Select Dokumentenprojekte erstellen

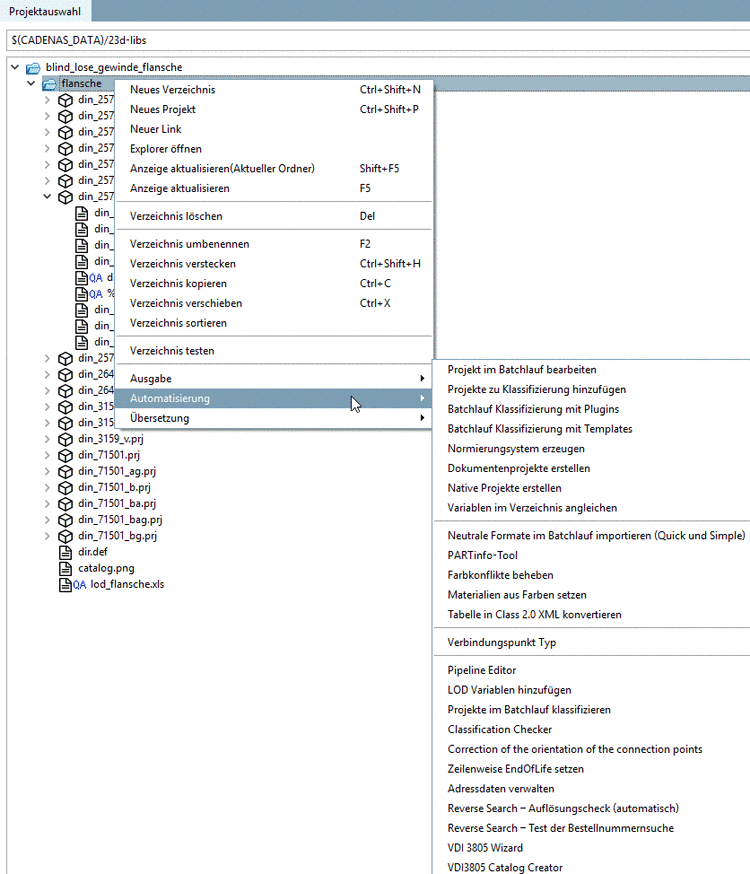coord(592,469)
